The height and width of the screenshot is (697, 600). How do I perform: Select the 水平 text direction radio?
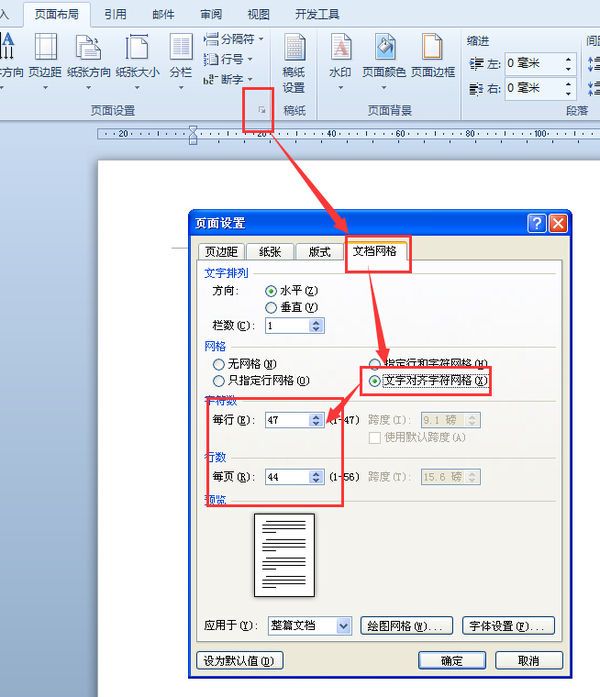(271, 291)
